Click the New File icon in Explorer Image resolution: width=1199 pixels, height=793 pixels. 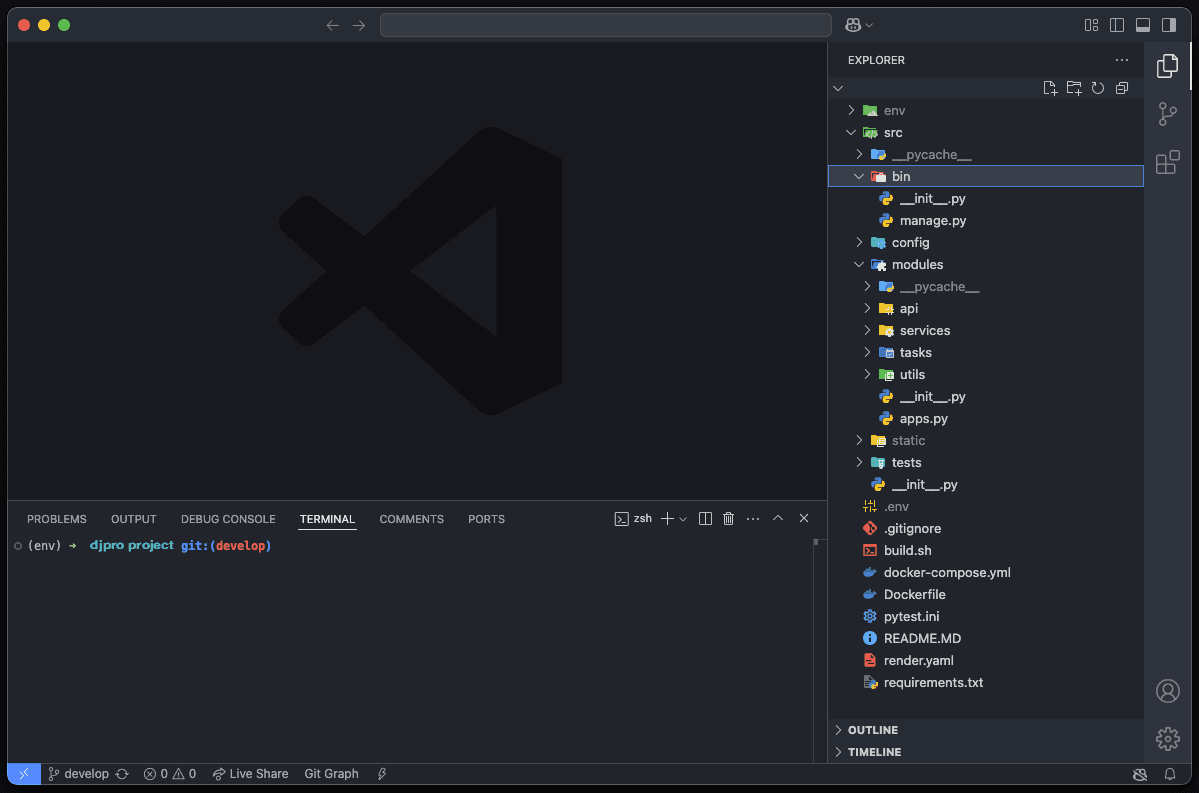(x=1050, y=88)
